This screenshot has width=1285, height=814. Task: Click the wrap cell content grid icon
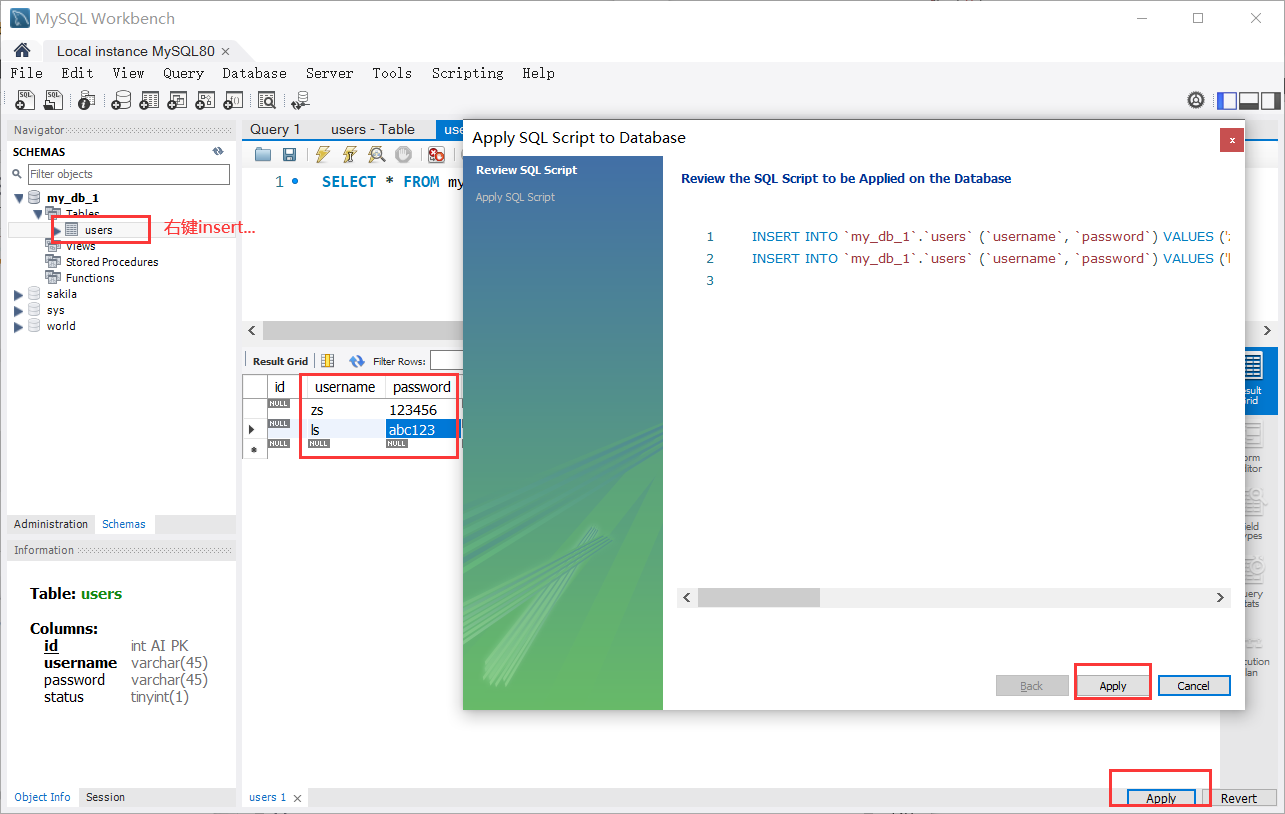pyautogui.click(x=328, y=361)
